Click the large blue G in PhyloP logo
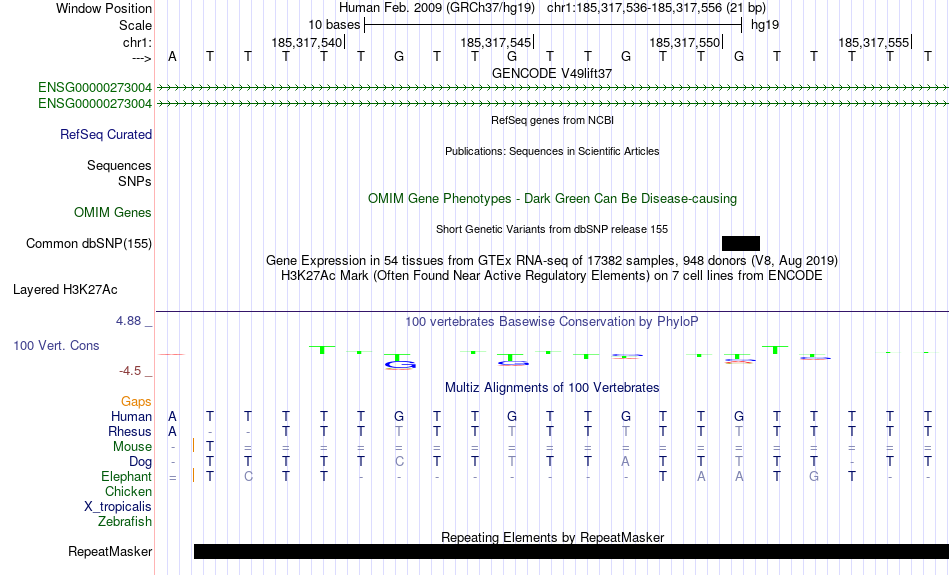 coord(400,364)
